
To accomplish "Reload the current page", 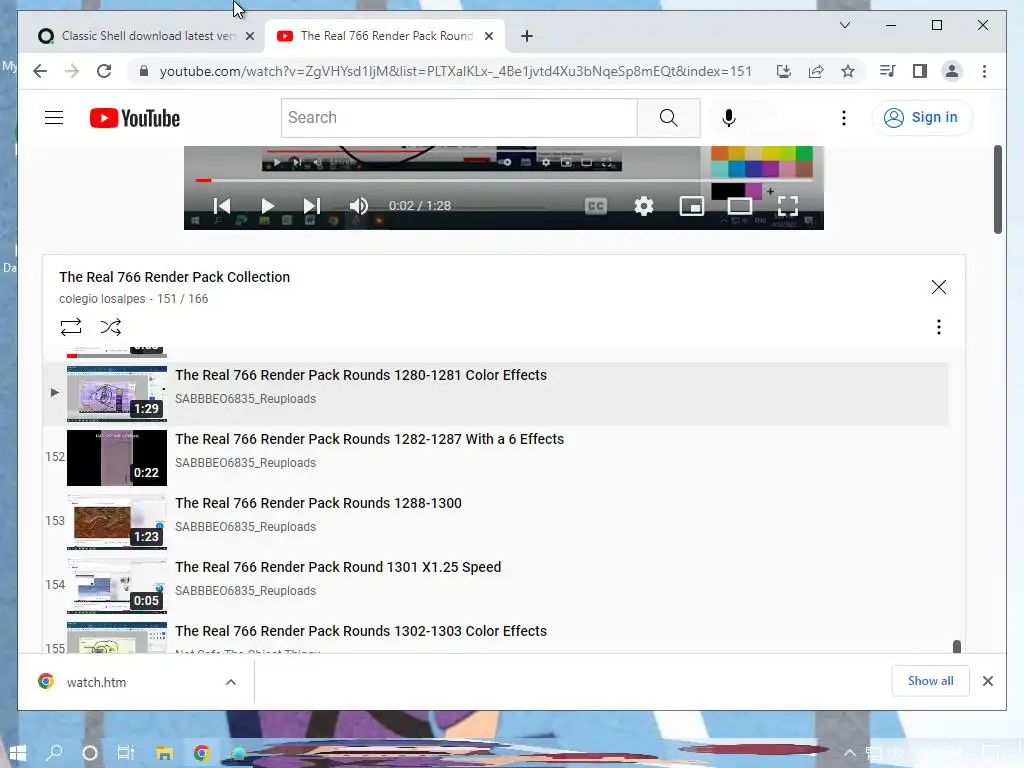I will [x=104, y=71].
